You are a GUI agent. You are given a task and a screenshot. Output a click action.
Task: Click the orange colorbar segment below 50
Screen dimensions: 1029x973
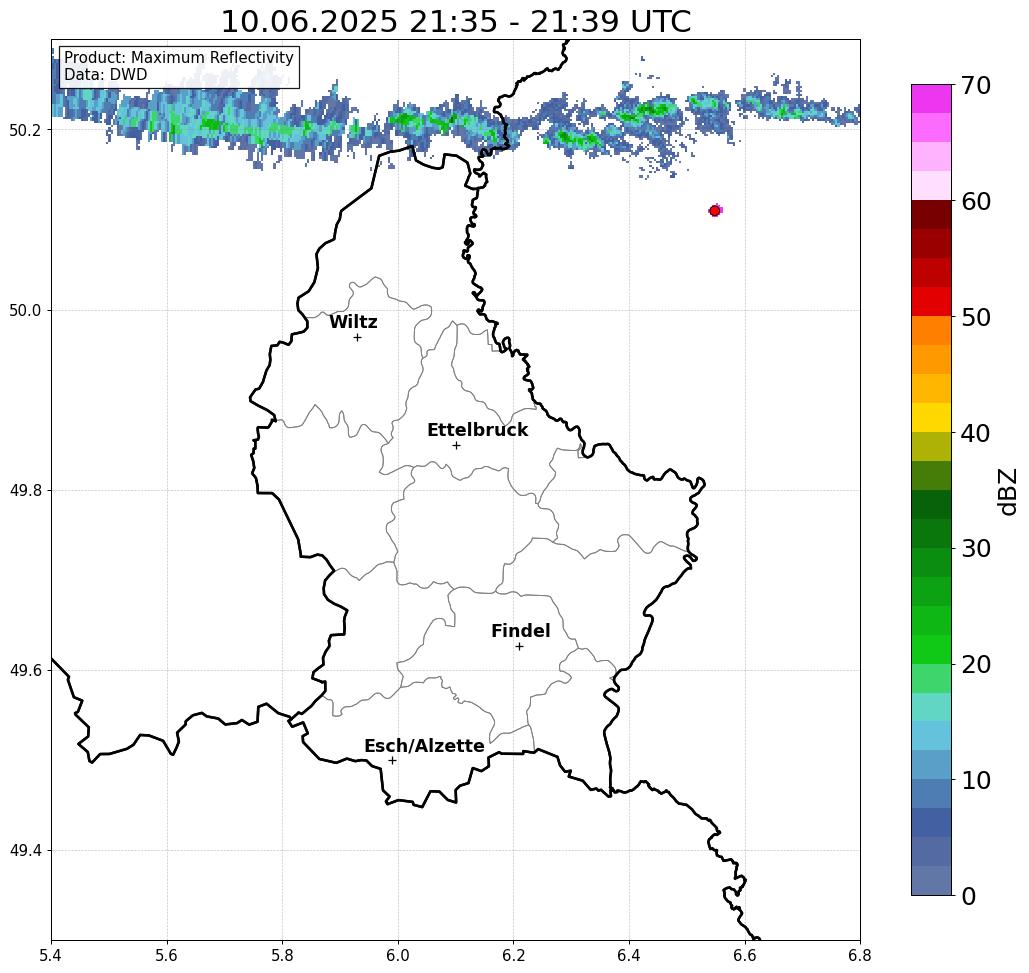(931, 330)
